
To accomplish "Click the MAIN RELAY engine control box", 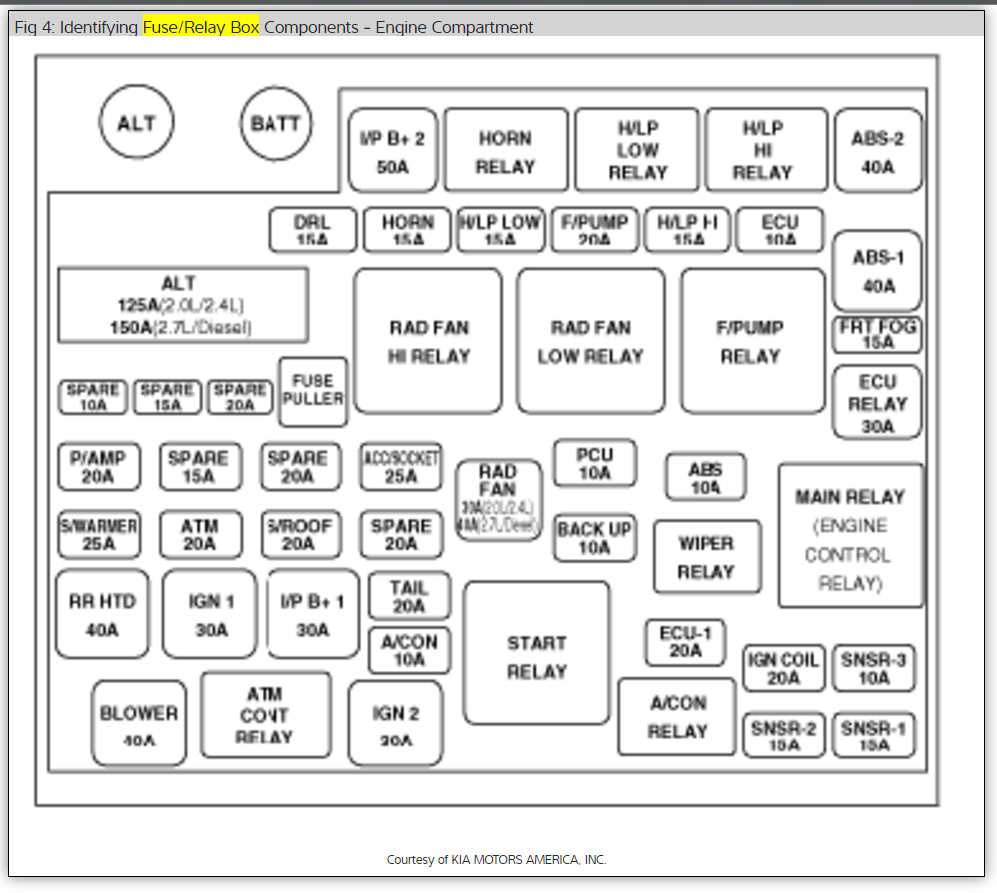I will click(851, 536).
